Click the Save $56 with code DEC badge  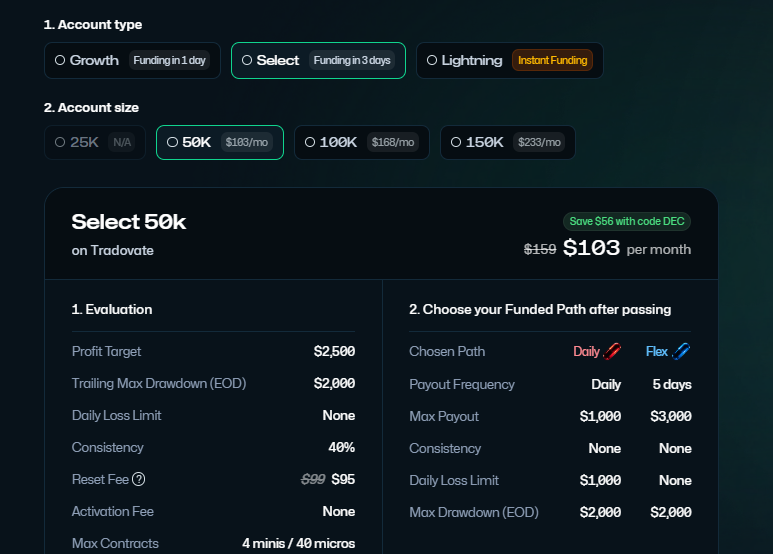pos(626,221)
